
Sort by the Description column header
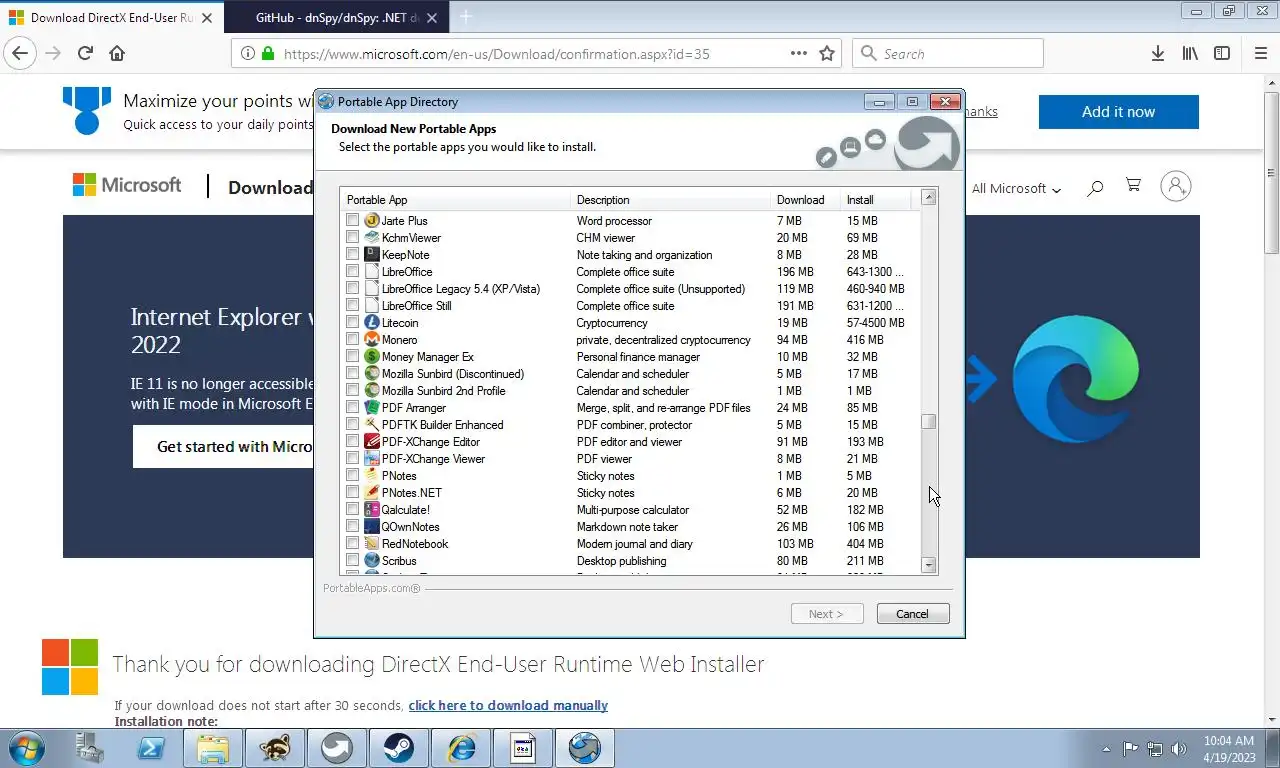click(x=671, y=200)
